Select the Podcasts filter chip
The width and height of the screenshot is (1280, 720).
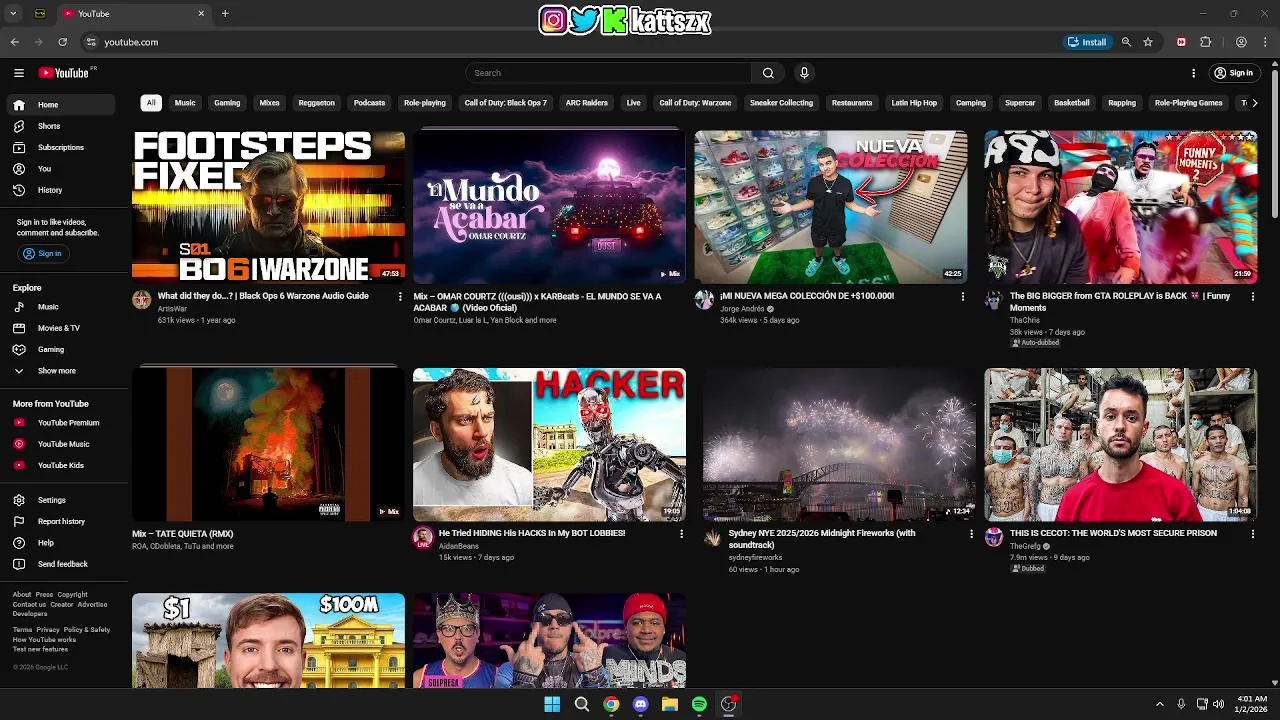[x=369, y=103]
